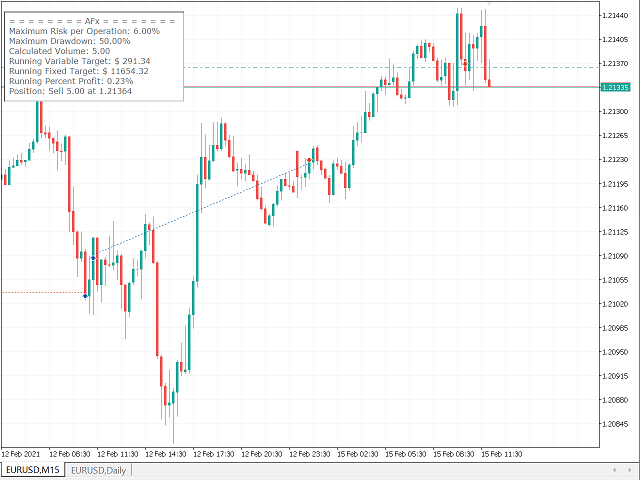Viewport: 640px width, 480px height.
Task: Select the current price label 1.21335
Action: tap(616, 87)
